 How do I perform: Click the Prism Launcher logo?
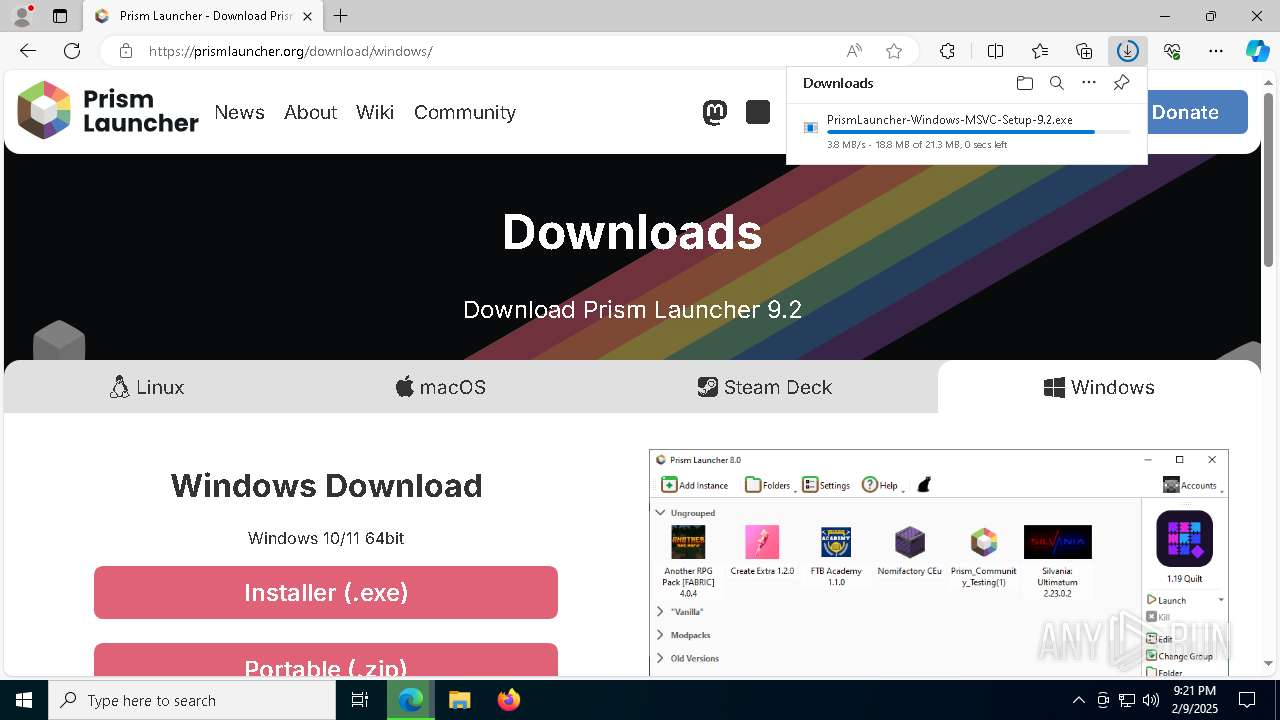point(107,110)
